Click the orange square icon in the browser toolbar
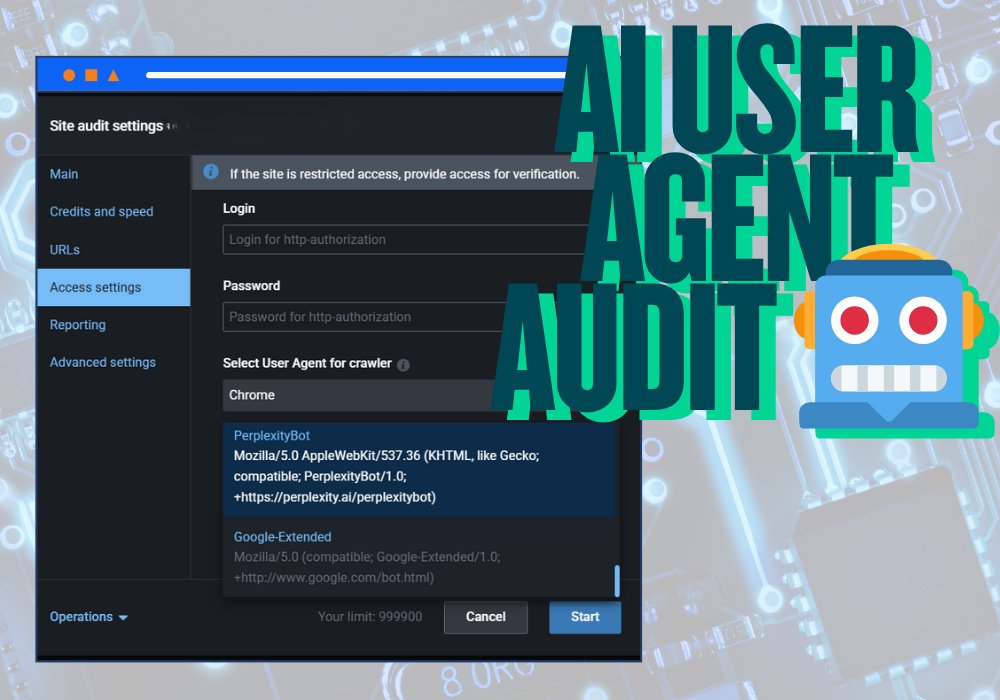 click(x=91, y=74)
